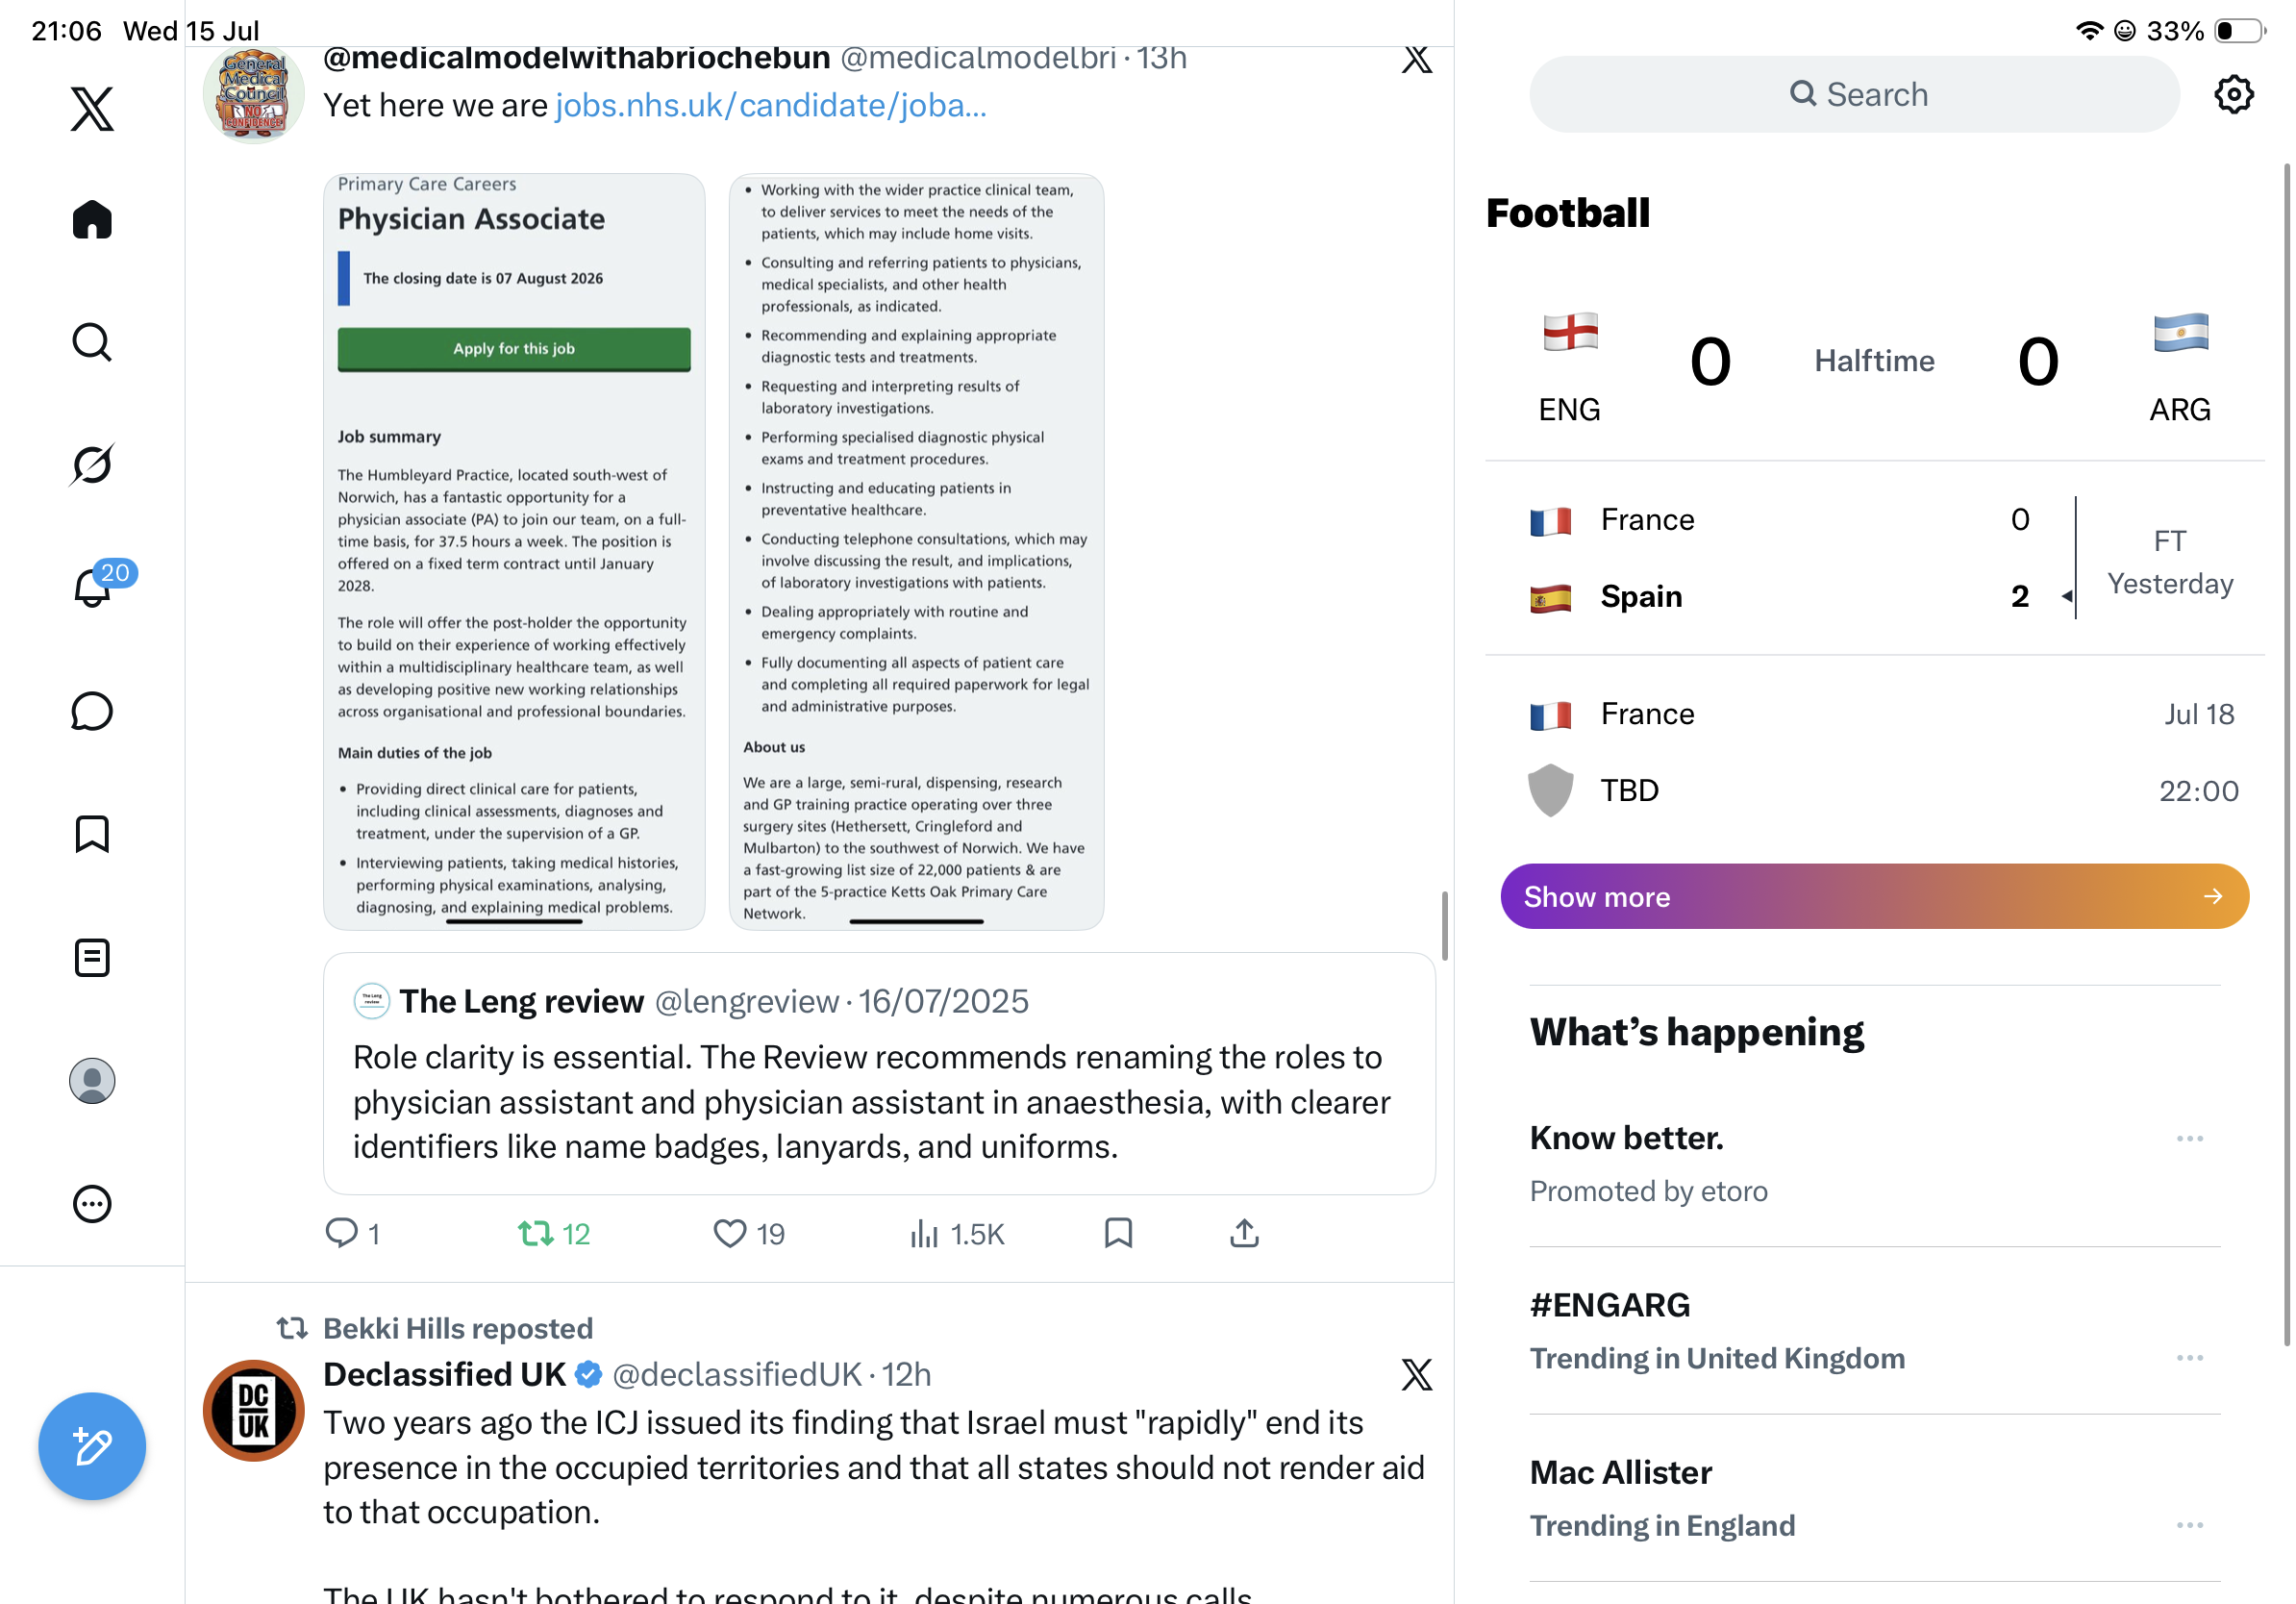Open more options for Mac Allister trend
The width and height of the screenshot is (2296, 1604).
(x=2189, y=1525)
